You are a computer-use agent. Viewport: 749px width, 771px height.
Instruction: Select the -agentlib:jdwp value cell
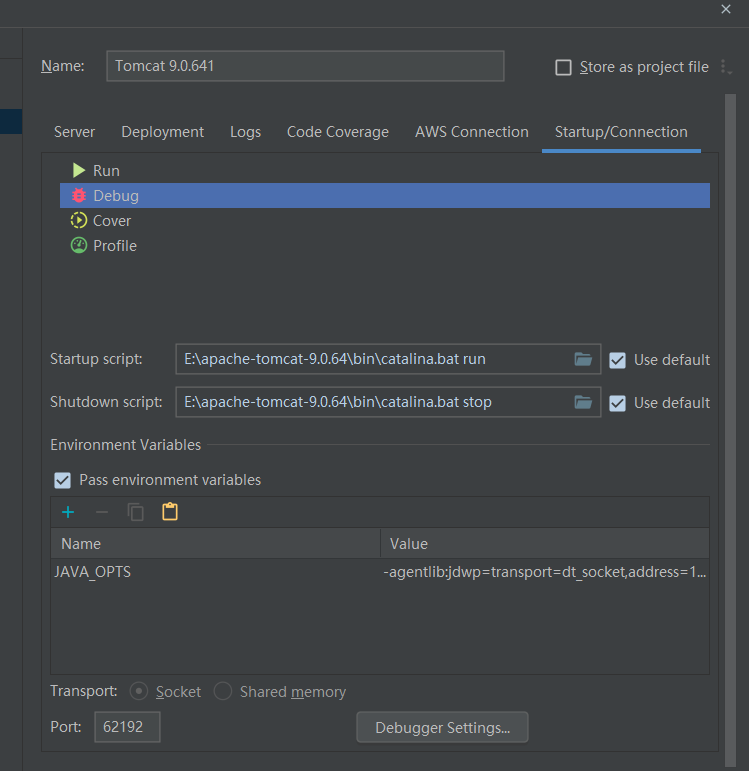pos(545,572)
